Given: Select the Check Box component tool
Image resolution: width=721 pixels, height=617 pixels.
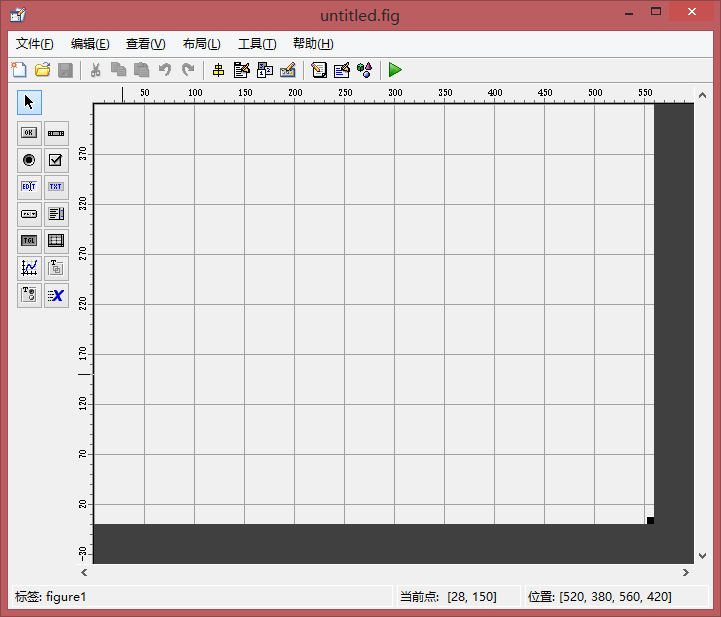Looking at the screenshot, I should tap(56, 159).
